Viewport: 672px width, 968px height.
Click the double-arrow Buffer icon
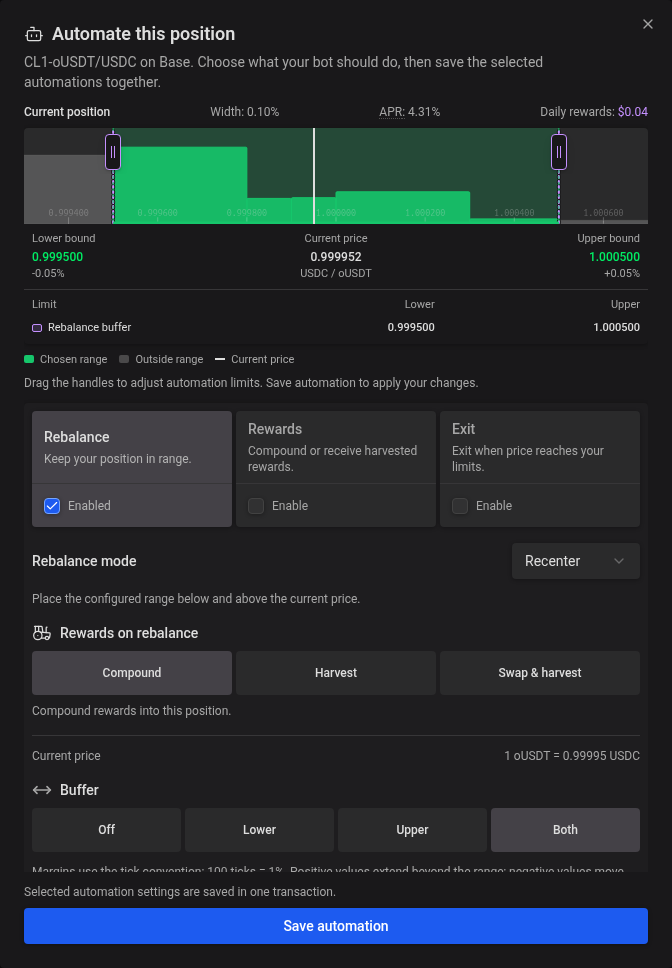click(x=42, y=790)
